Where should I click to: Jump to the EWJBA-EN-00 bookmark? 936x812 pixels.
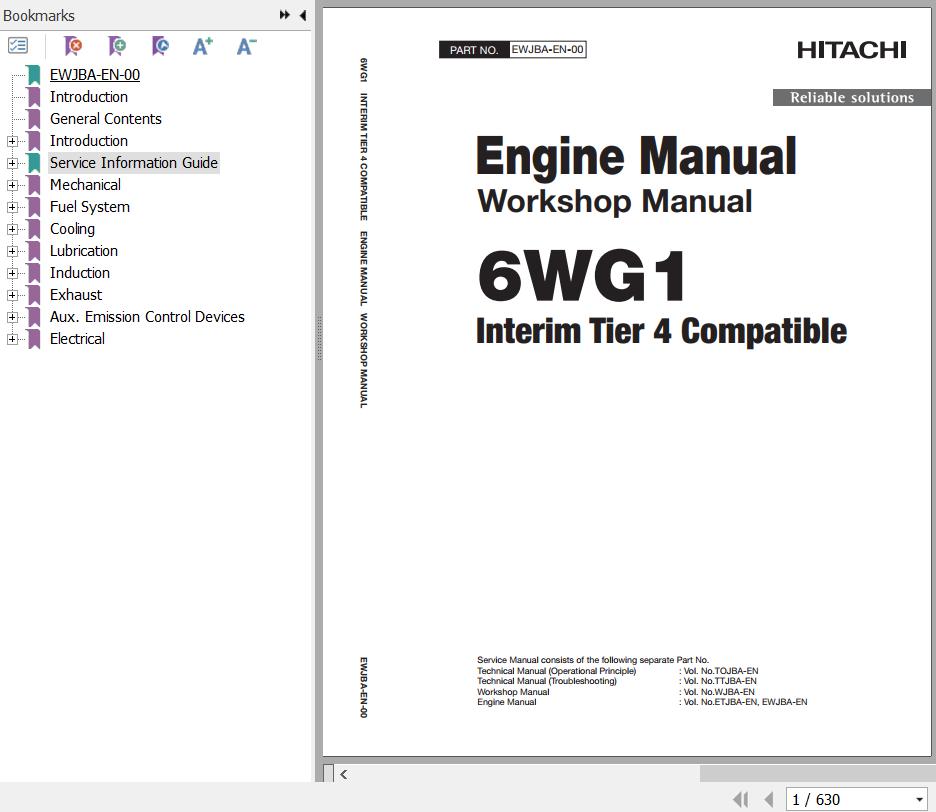point(94,75)
